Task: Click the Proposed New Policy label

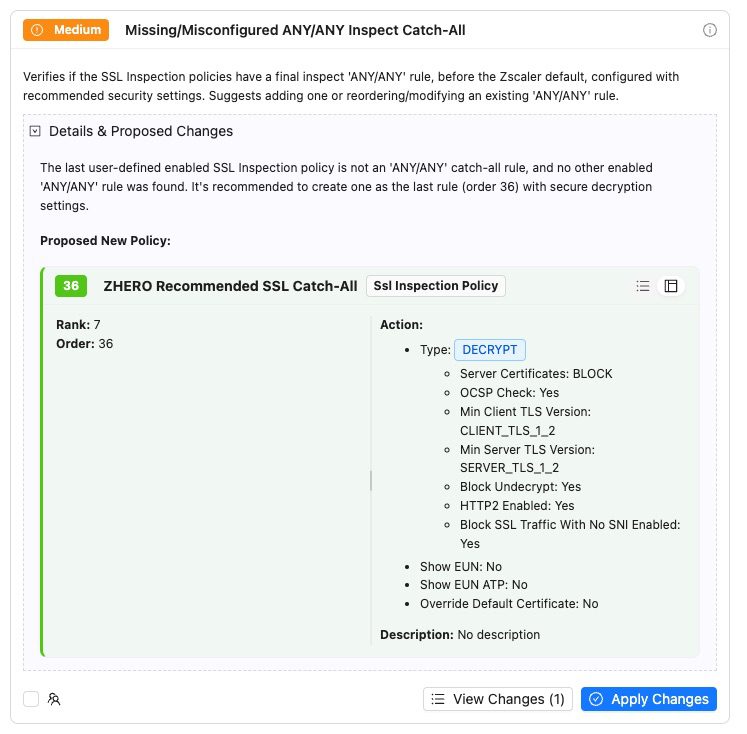Action: click(105, 241)
